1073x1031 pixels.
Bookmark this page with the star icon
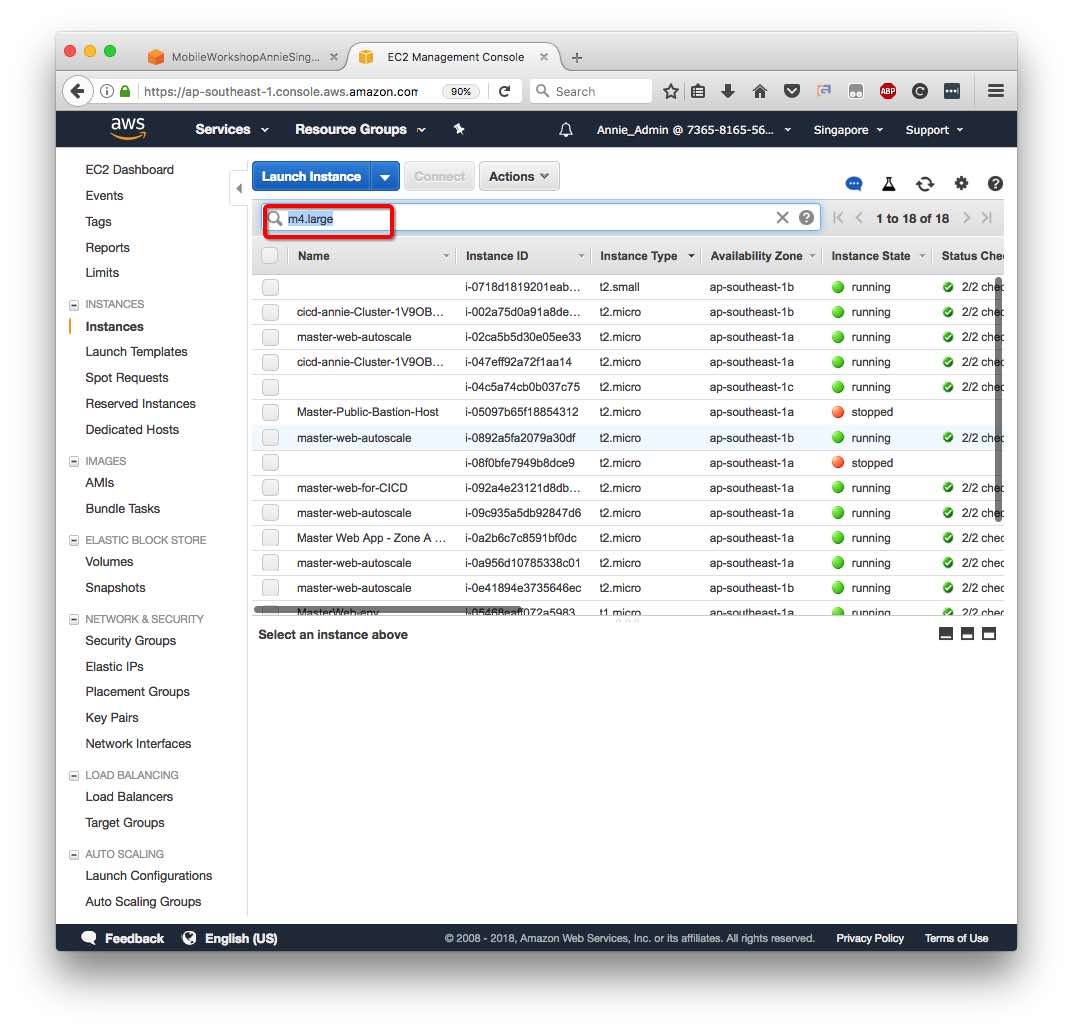(671, 91)
